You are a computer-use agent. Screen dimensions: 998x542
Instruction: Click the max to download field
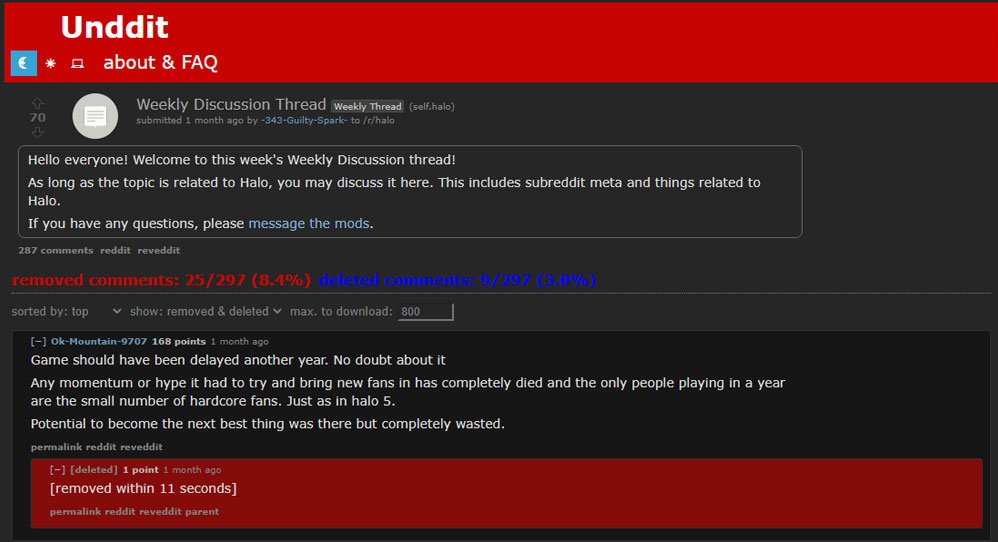[x=425, y=312]
